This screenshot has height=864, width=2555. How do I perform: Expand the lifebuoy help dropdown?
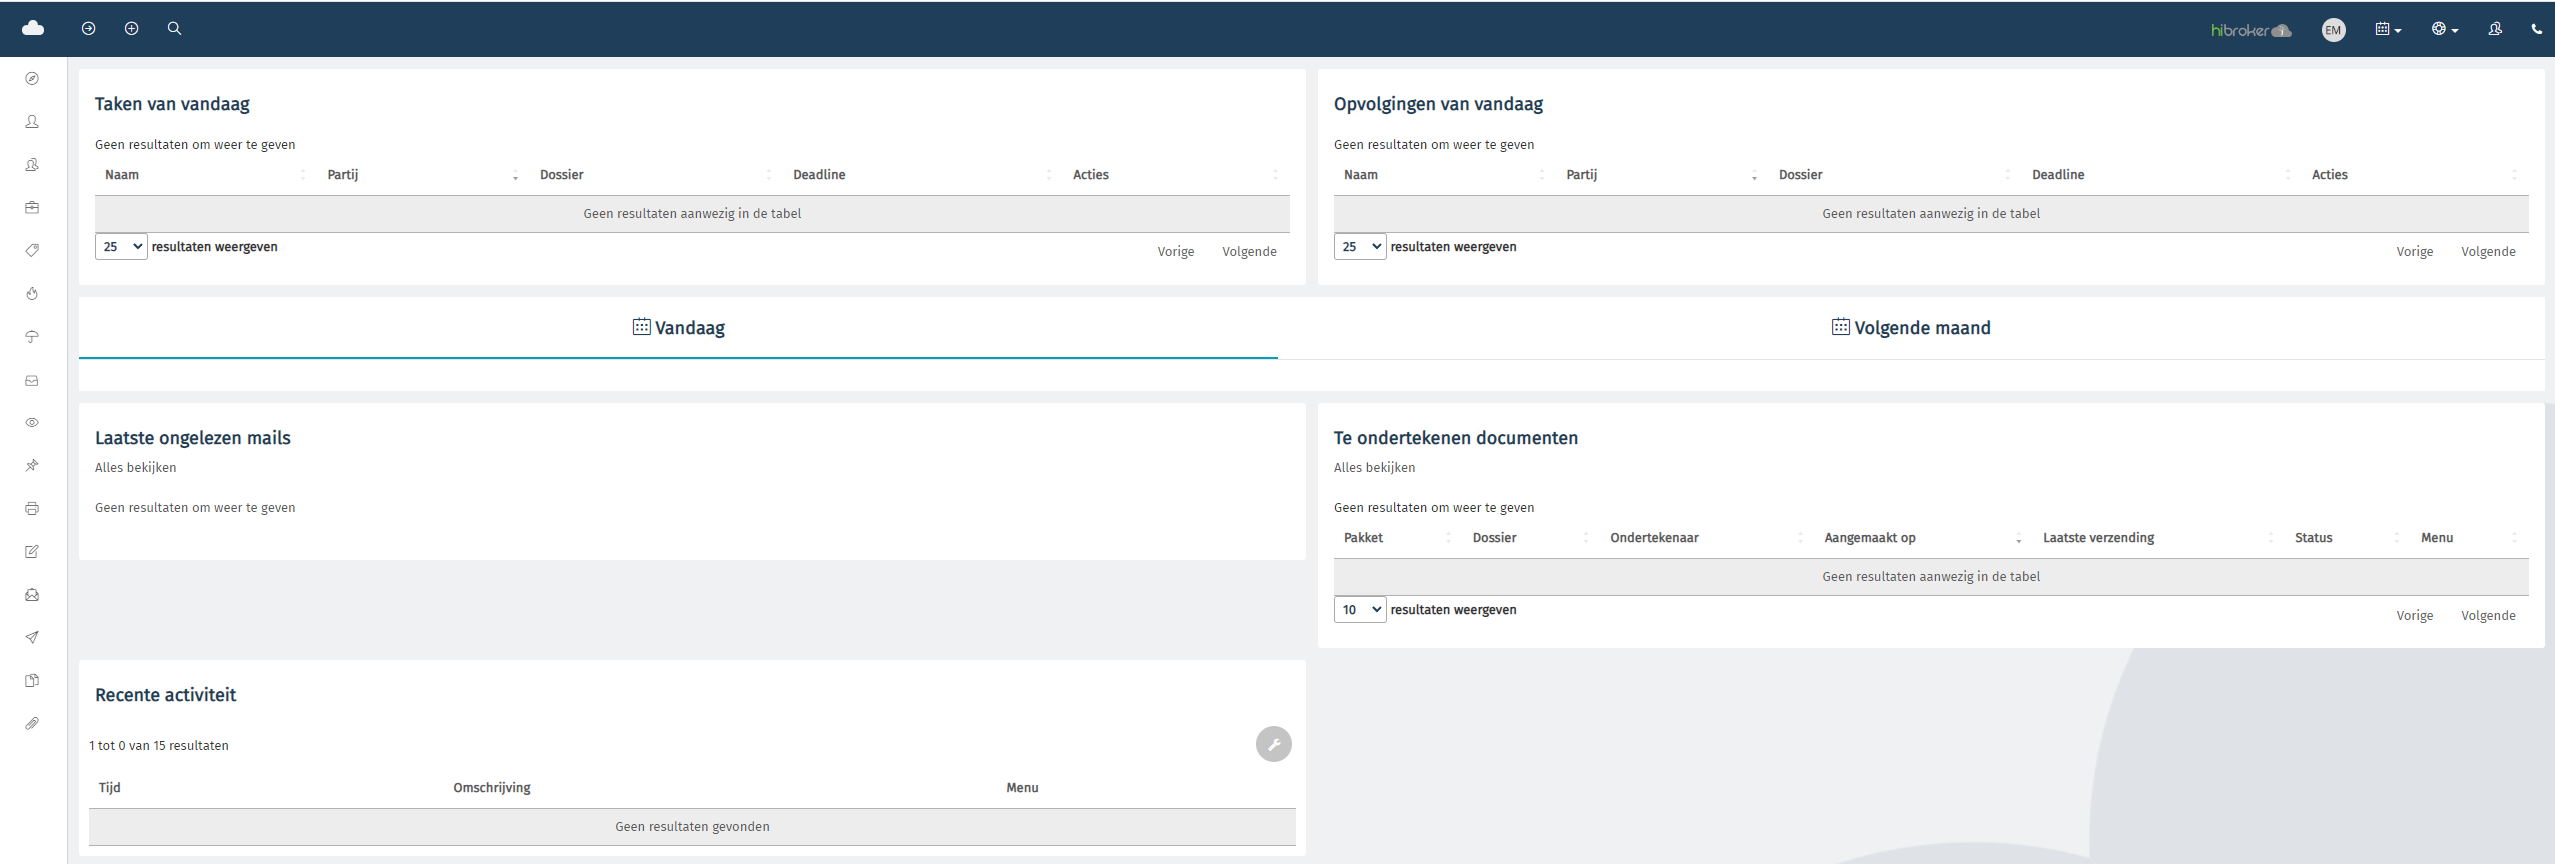point(2444,30)
